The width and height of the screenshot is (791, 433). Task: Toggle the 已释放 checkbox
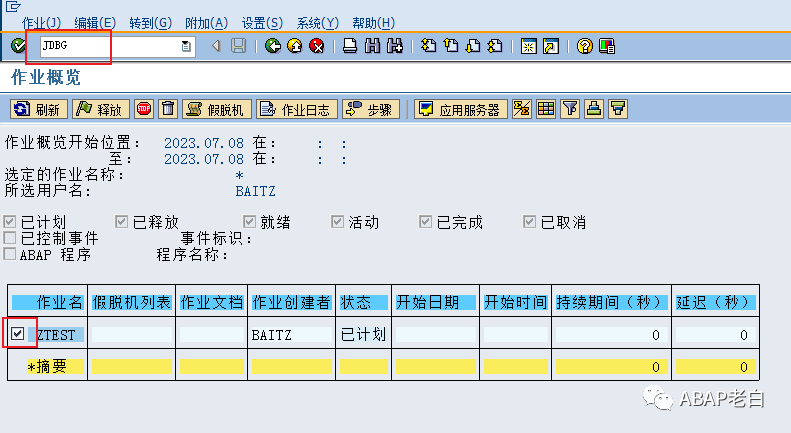click(122, 222)
